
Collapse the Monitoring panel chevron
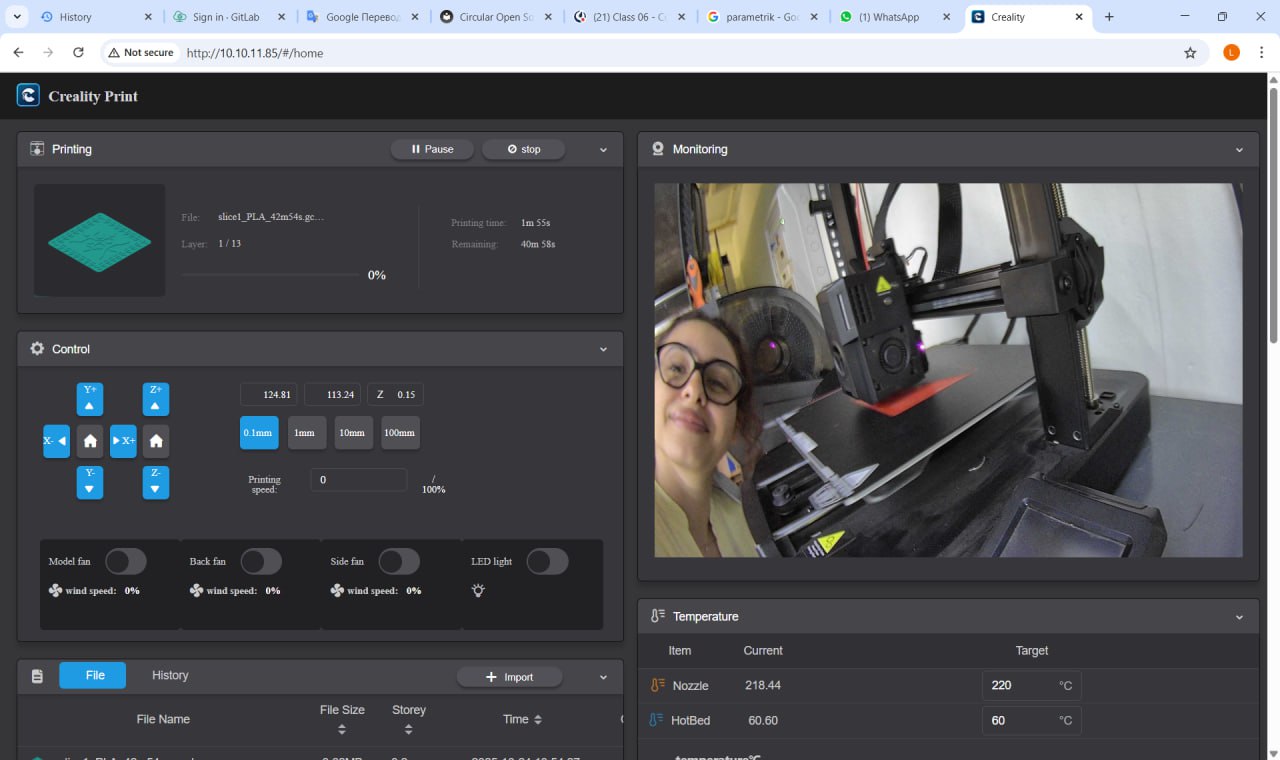point(1239,150)
